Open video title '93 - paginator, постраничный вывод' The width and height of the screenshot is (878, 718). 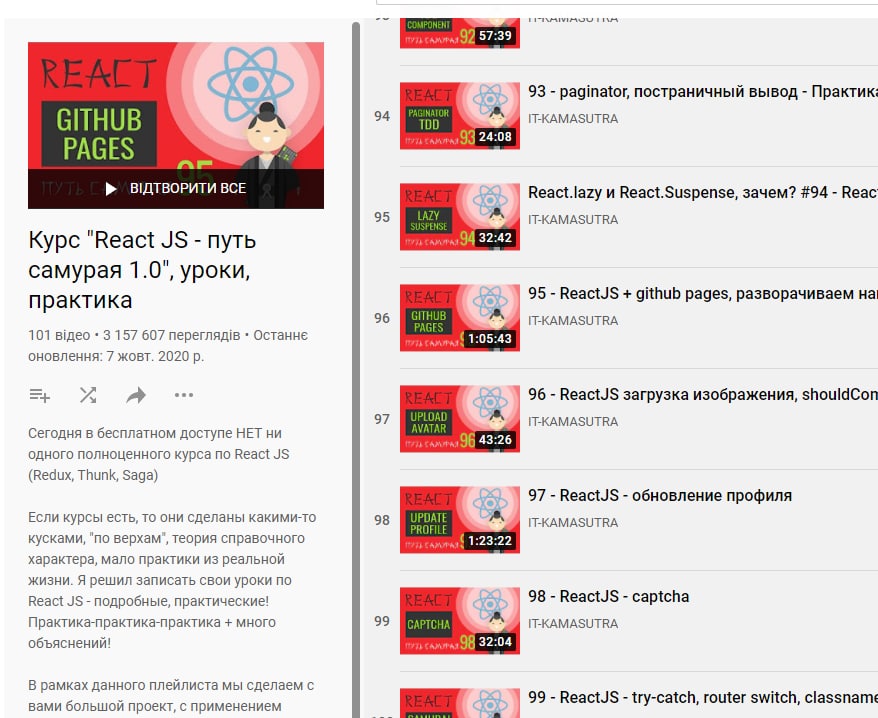tap(703, 91)
